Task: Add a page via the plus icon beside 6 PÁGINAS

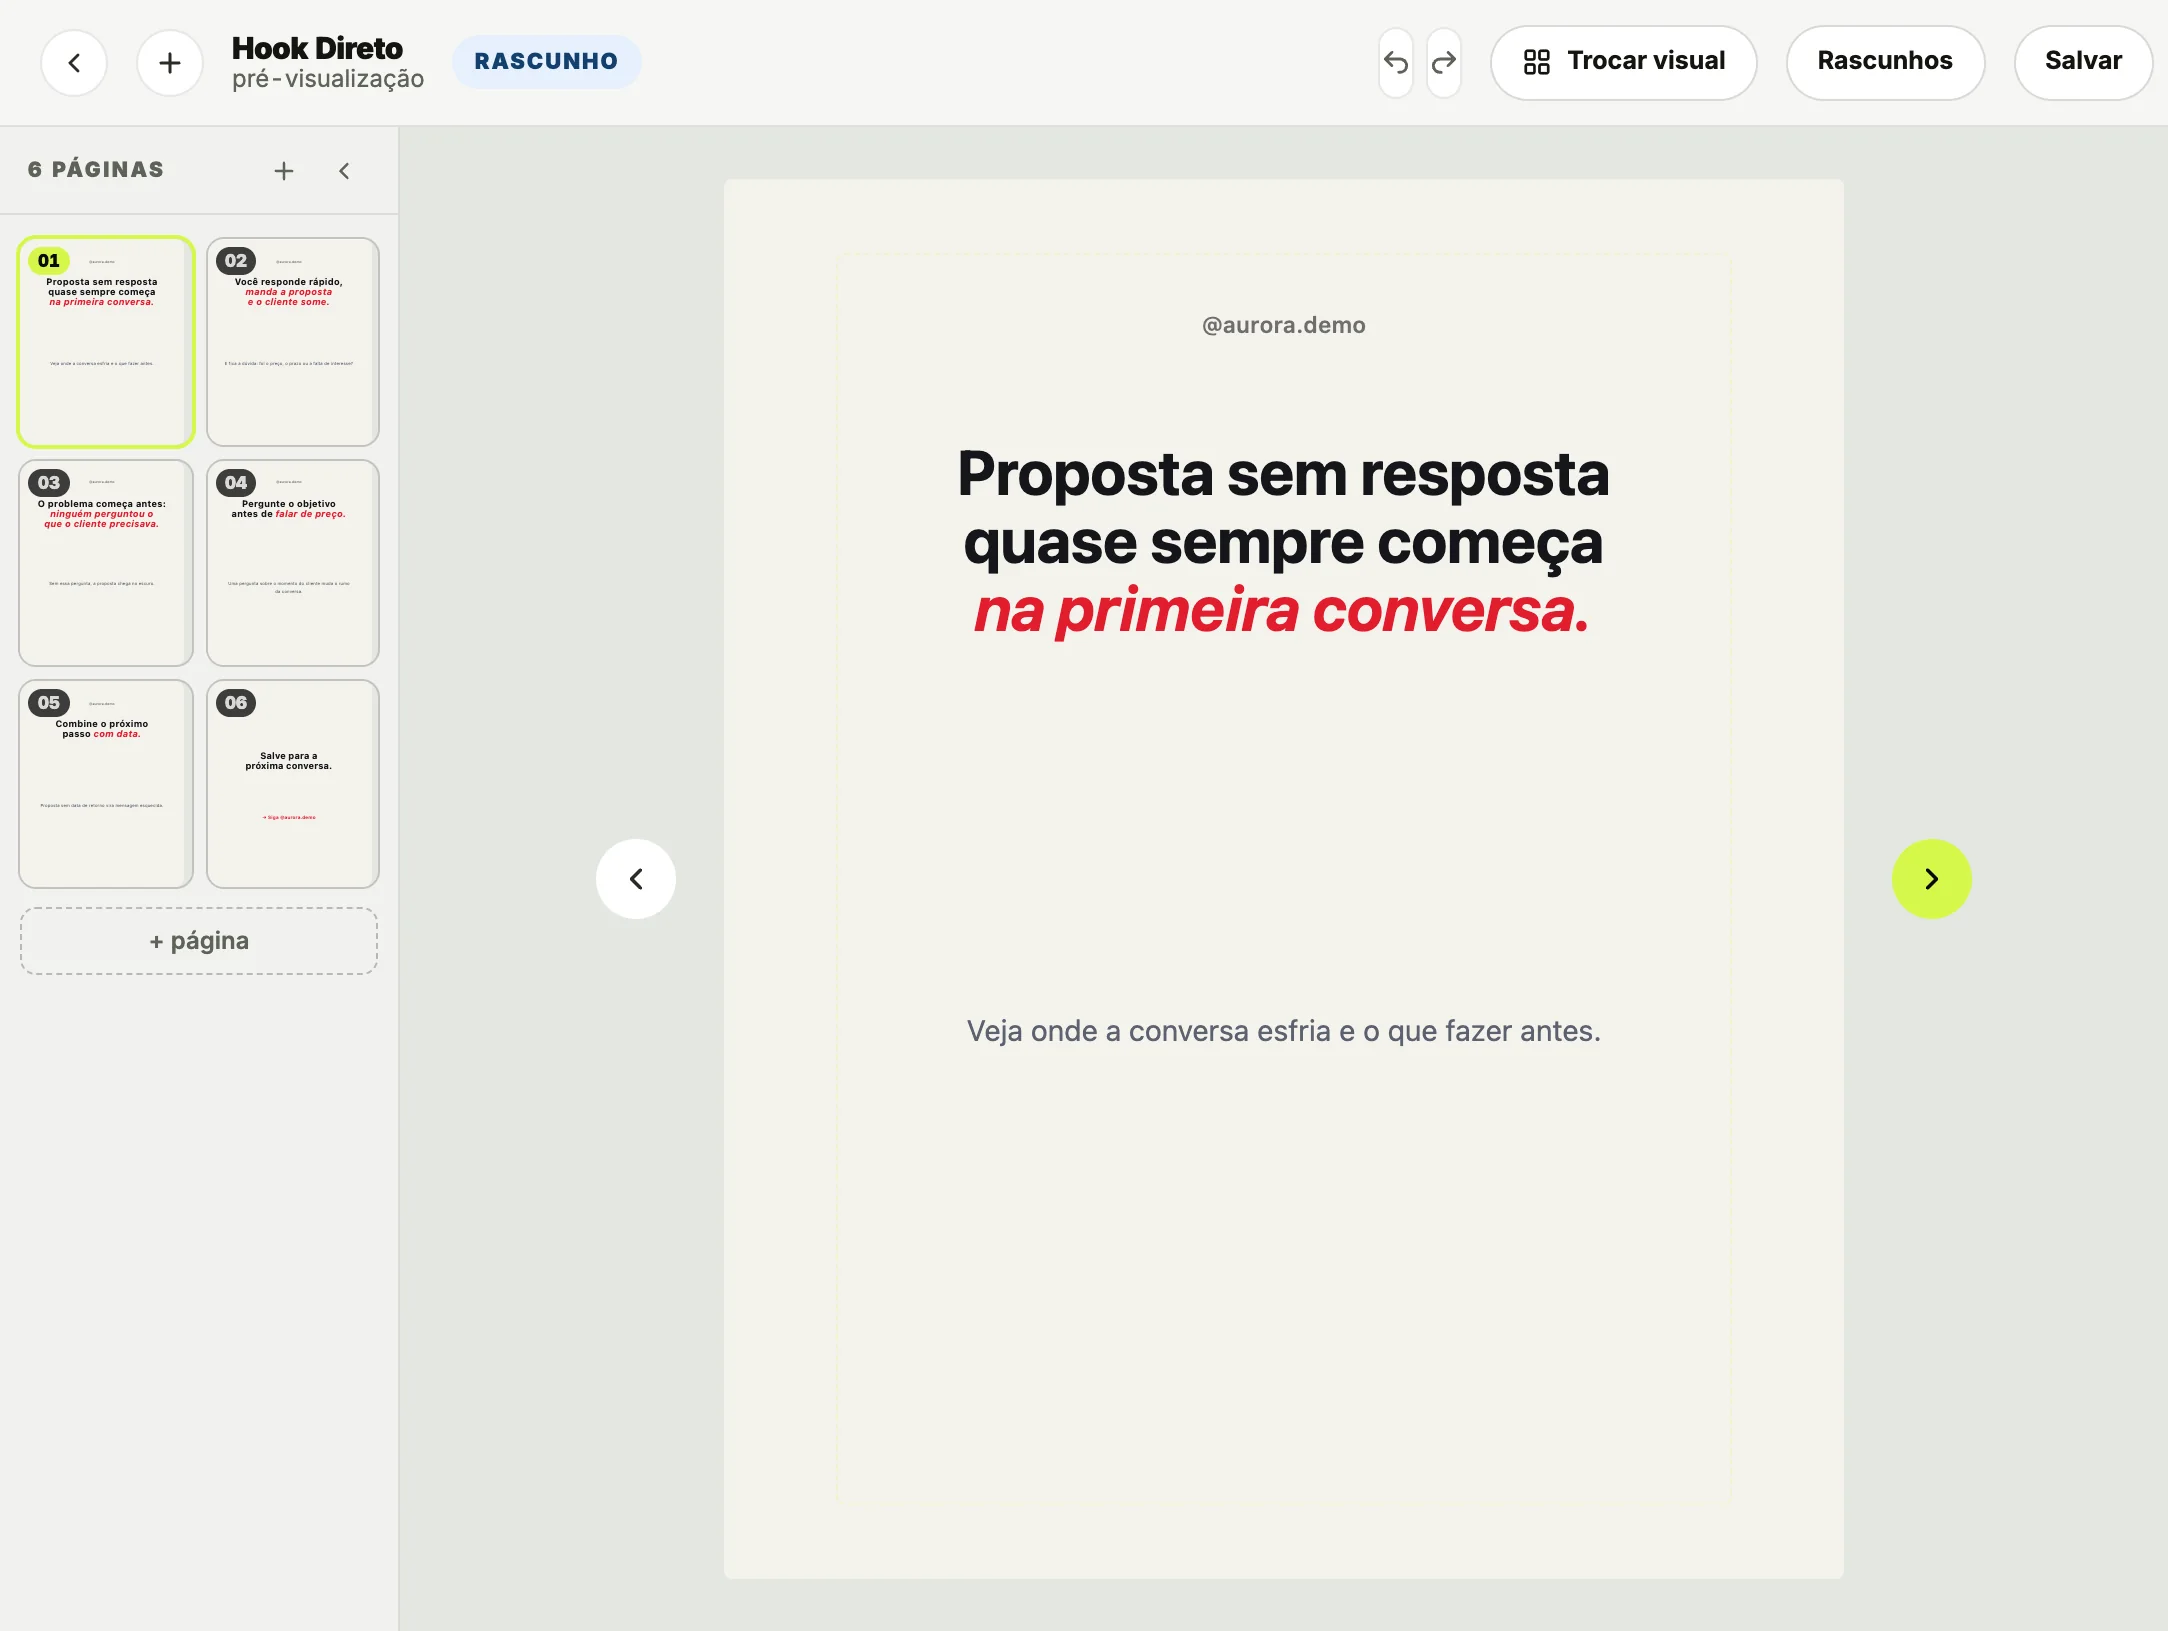Action: (284, 171)
